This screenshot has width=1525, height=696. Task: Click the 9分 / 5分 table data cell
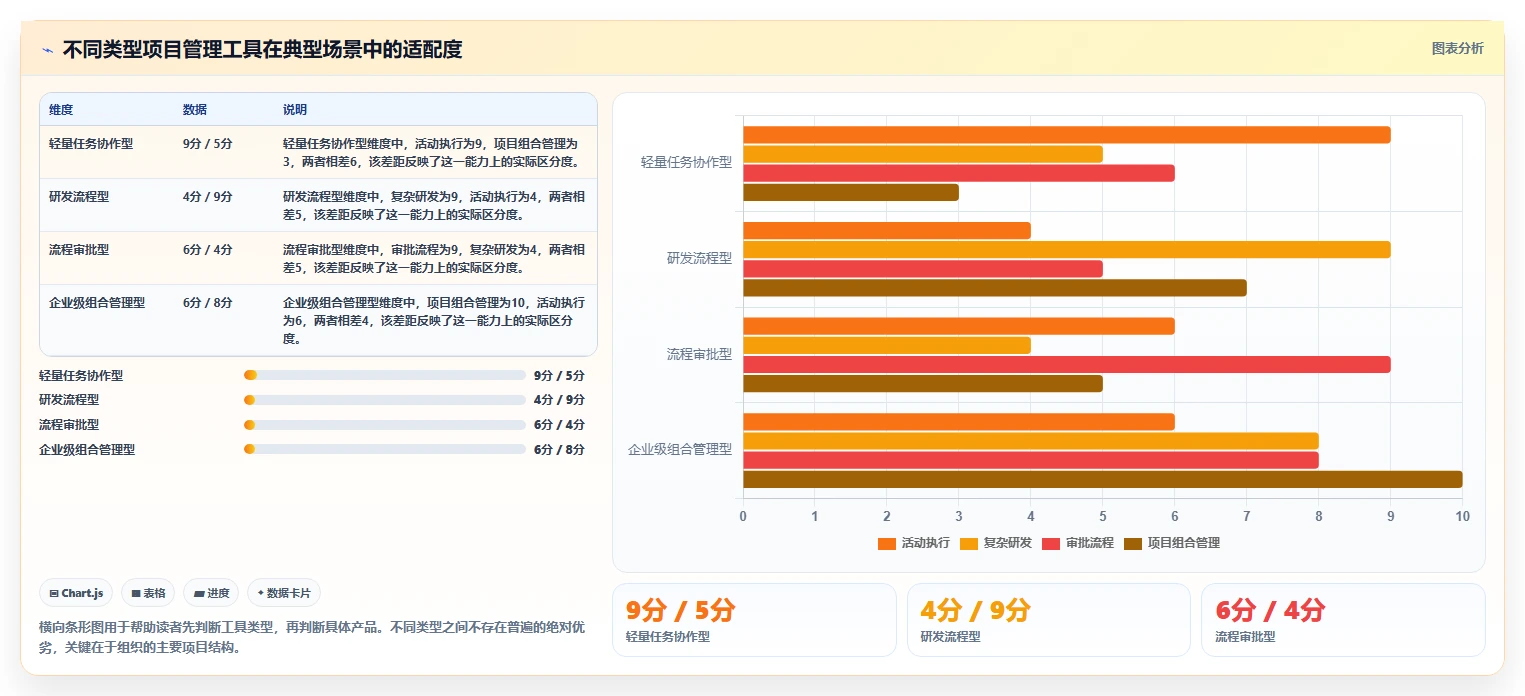[x=208, y=143]
